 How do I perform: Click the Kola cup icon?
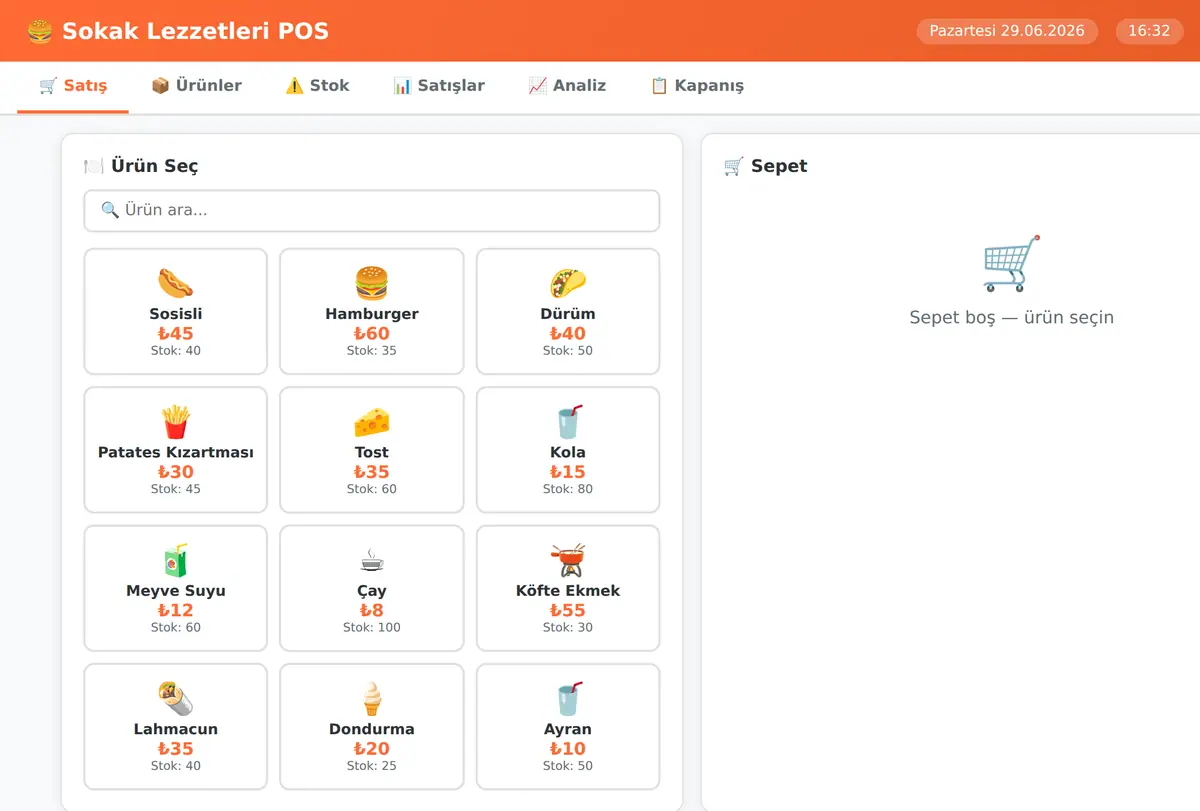[x=568, y=422]
